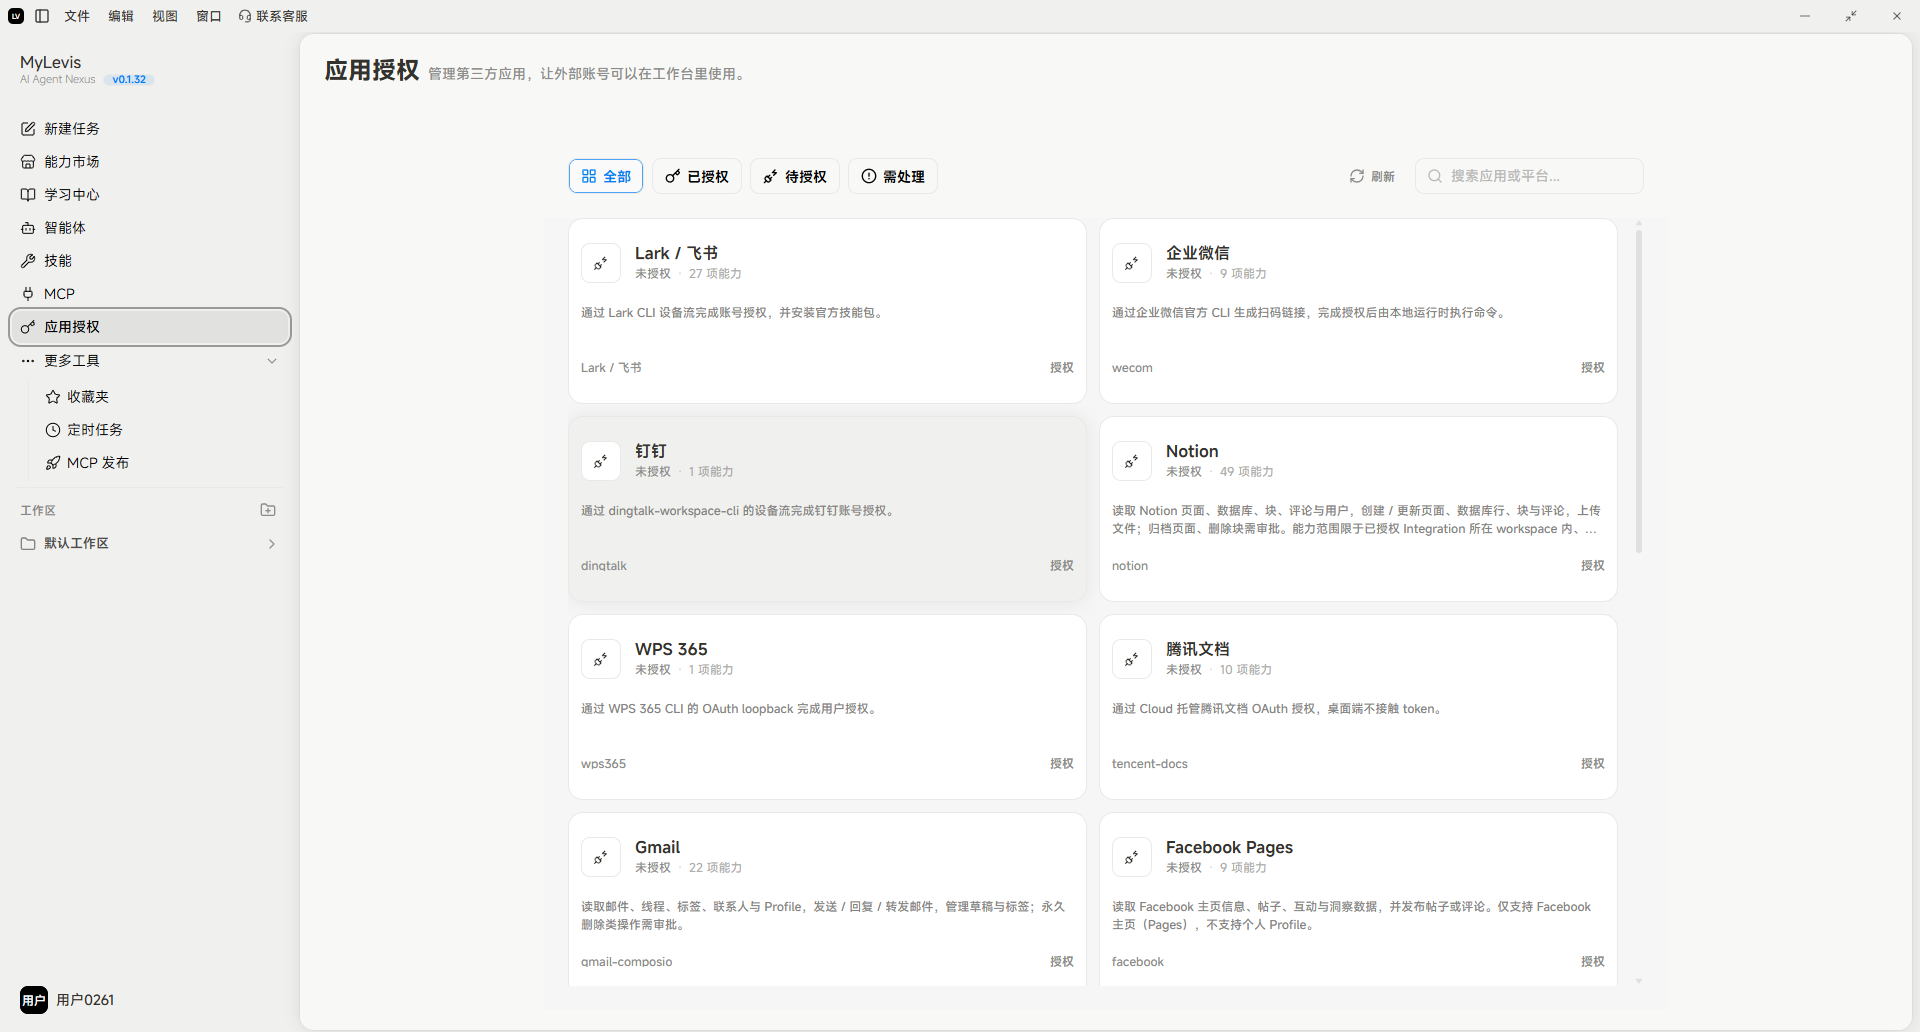Authorize Facebook Pages via 授权
1920x1032 pixels.
point(1593,962)
